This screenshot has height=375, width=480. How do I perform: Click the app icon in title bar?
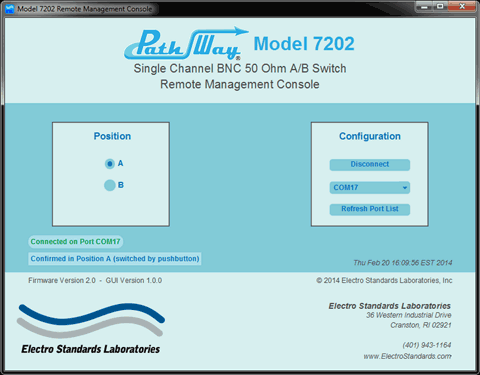[10, 9]
